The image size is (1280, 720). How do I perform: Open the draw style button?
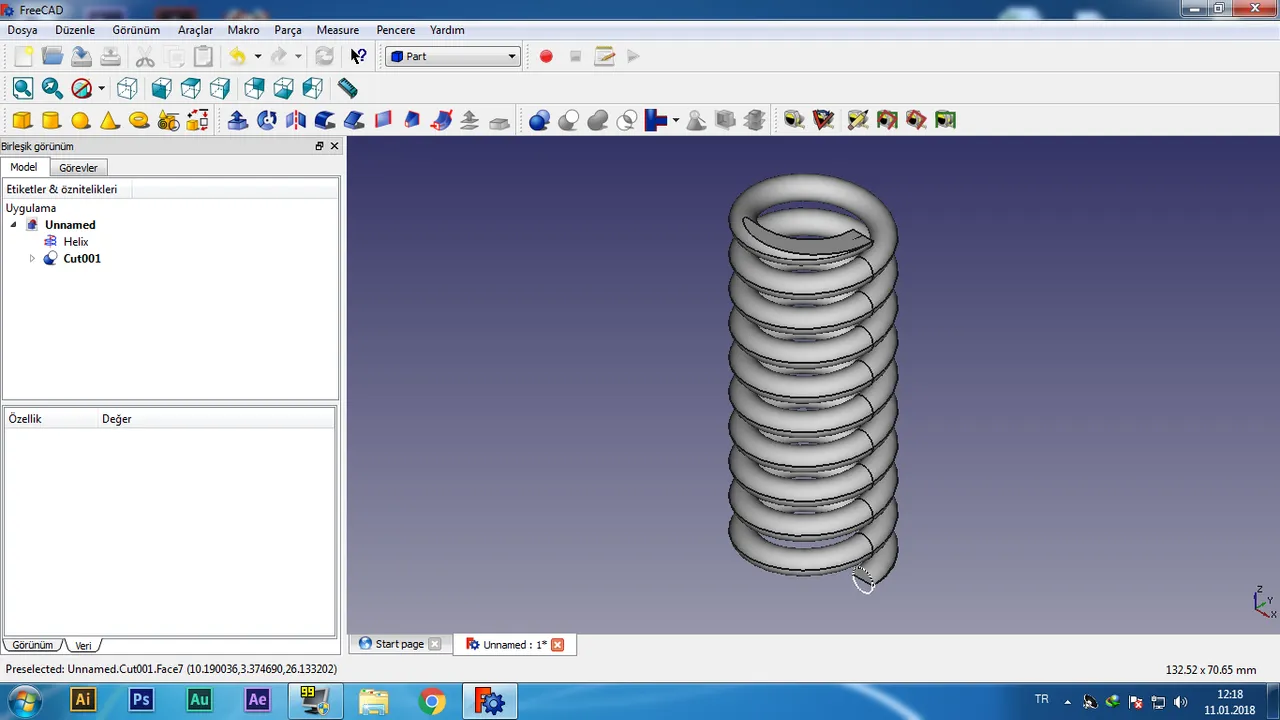[x=82, y=89]
